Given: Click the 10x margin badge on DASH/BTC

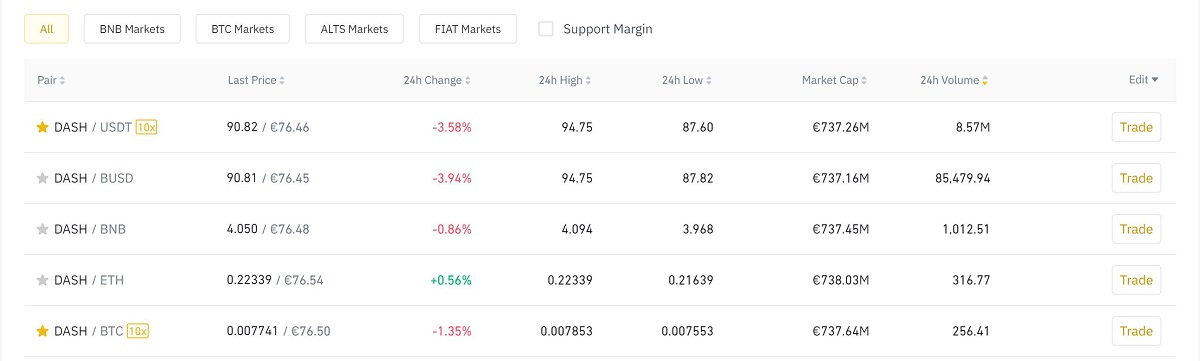Looking at the screenshot, I should 138,331.
